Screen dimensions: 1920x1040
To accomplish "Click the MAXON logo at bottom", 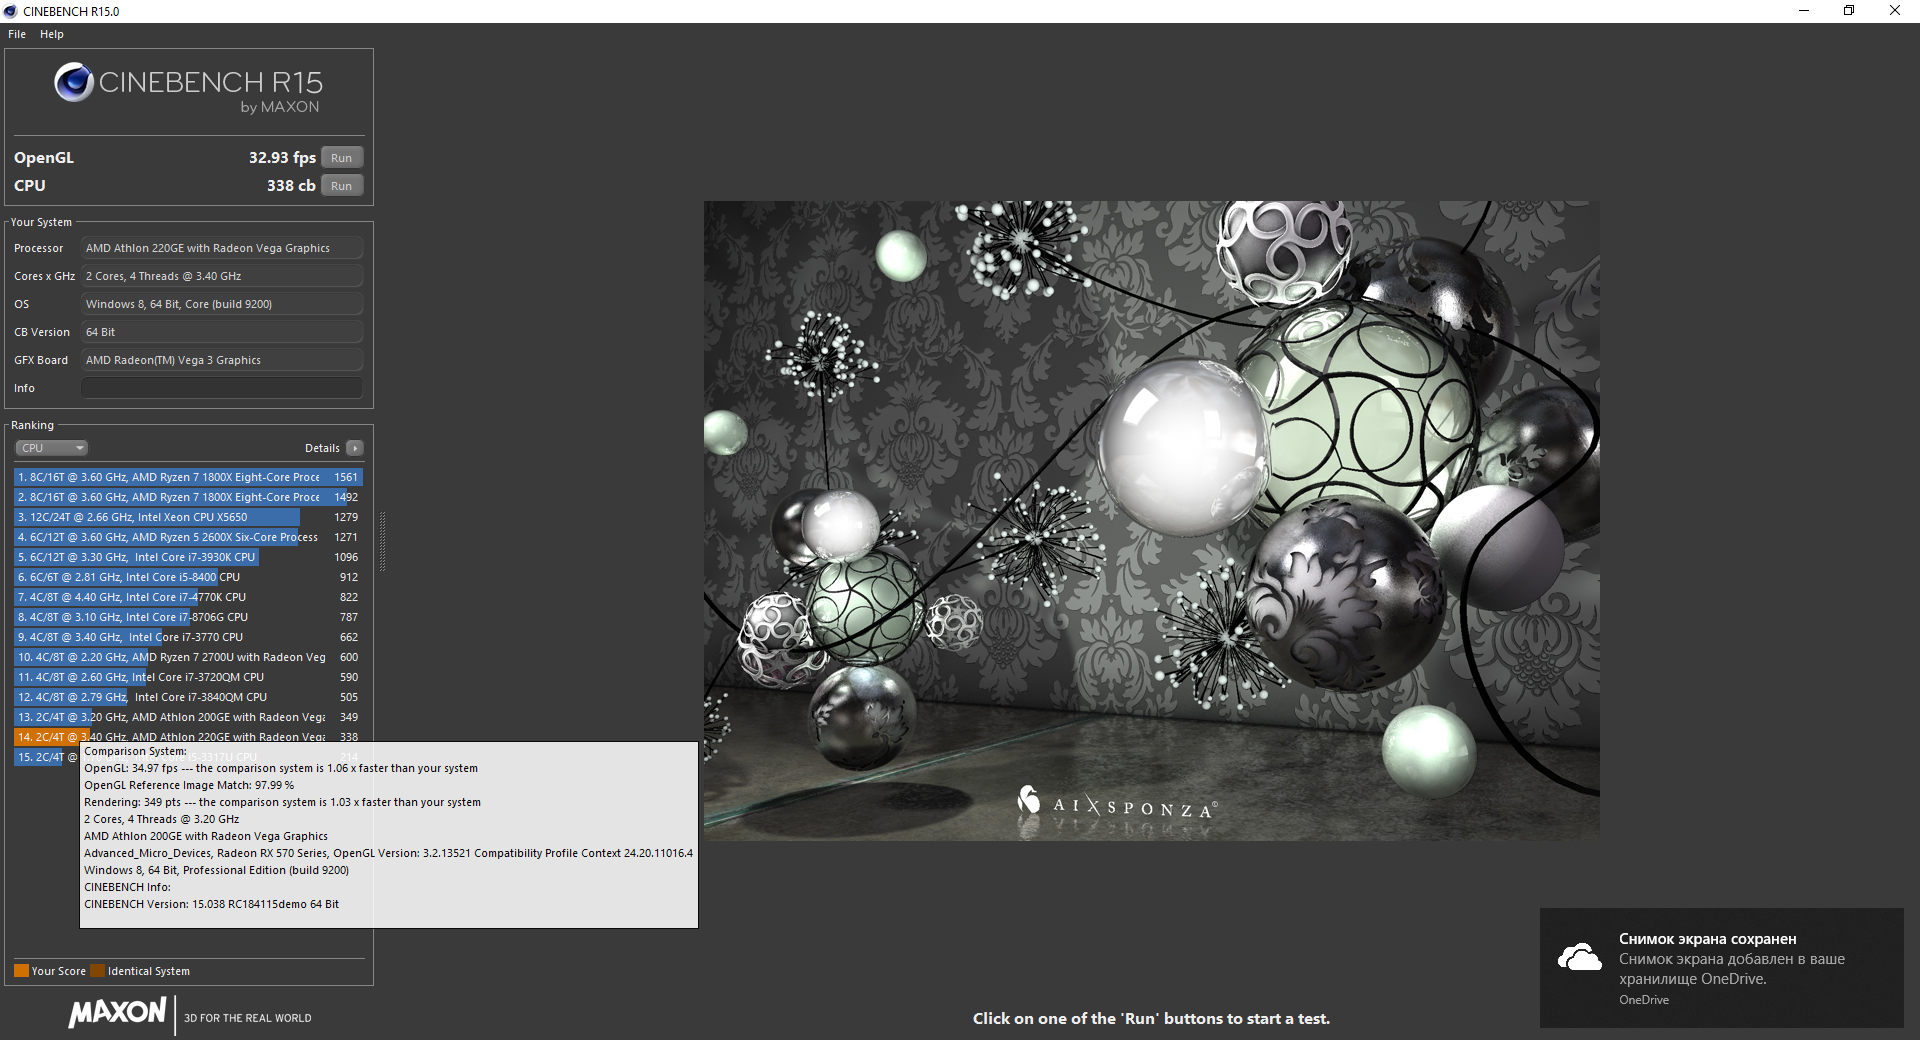I will click(x=117, y=1012).
